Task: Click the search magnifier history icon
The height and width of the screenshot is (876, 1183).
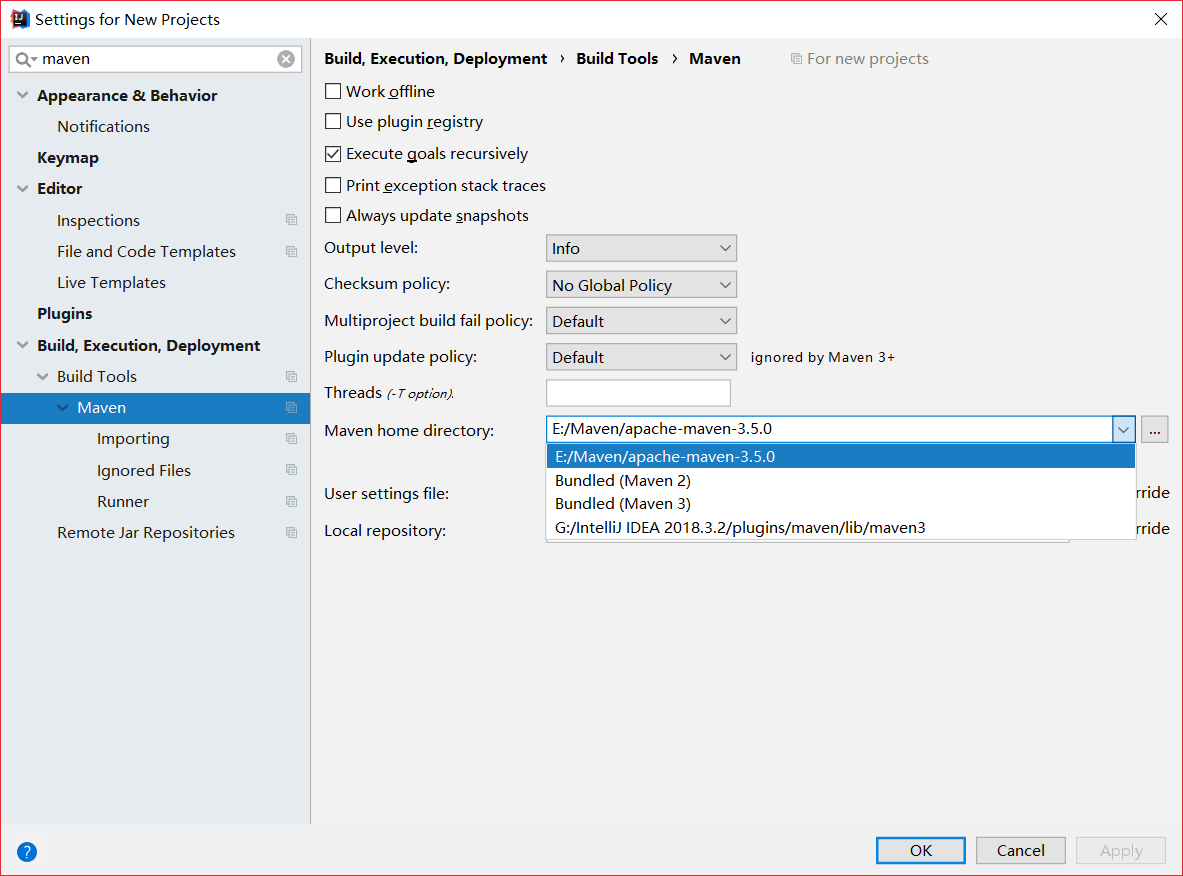Action: pyautogui.click(x=25, y=59)
